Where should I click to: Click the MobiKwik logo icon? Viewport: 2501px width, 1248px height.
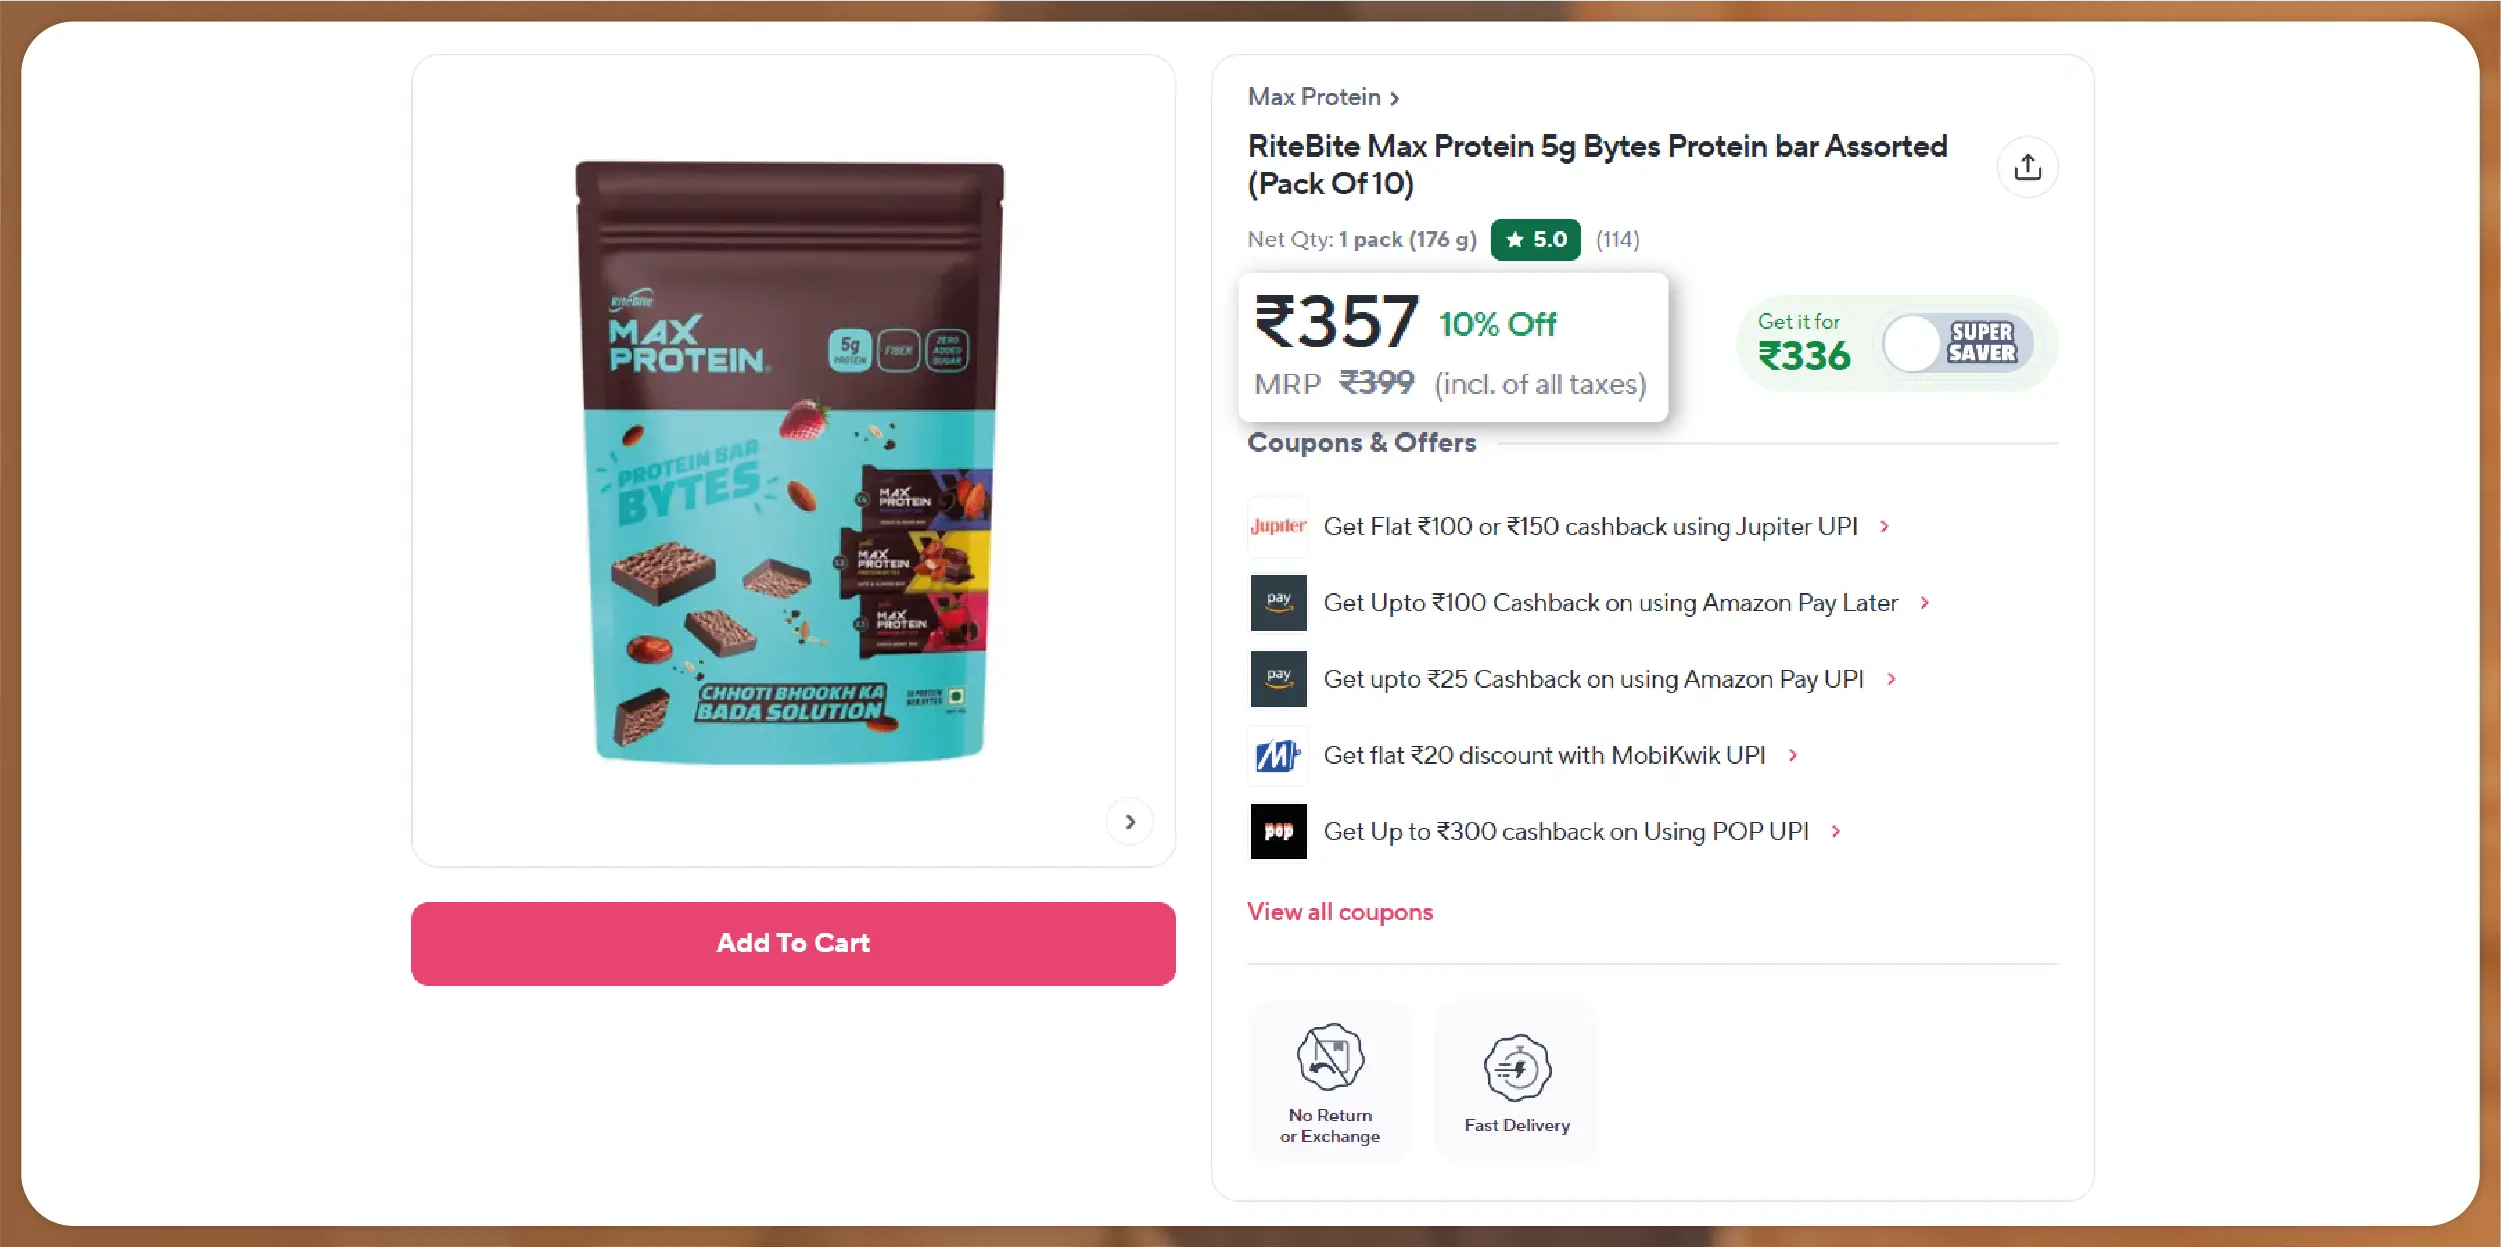tap(1278, 755)
